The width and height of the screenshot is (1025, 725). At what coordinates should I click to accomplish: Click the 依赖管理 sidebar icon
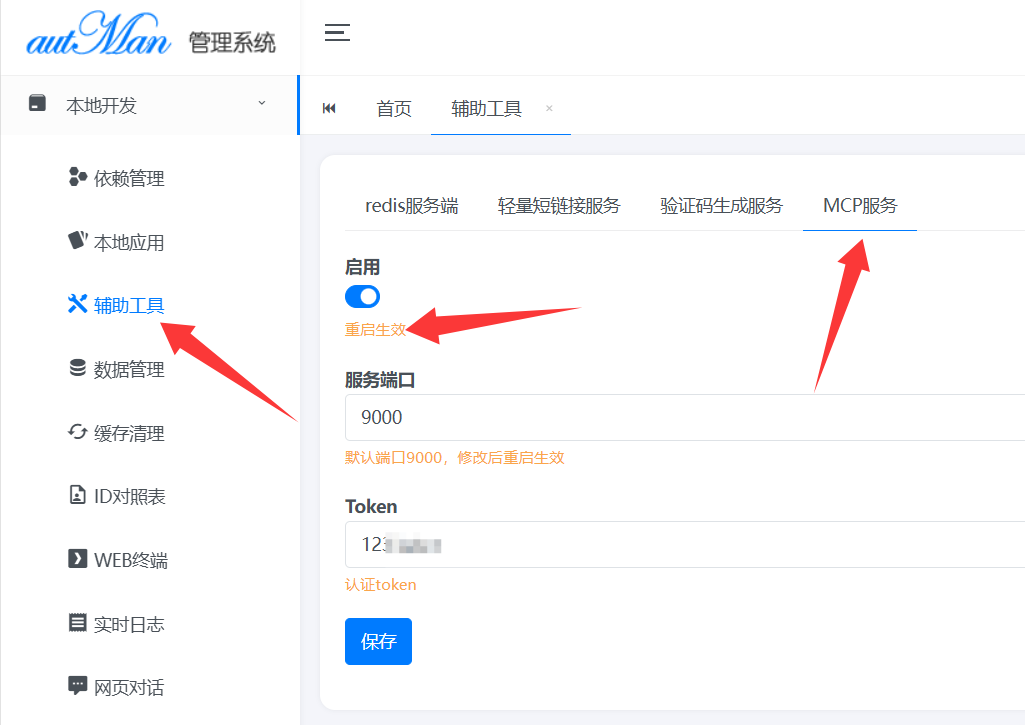pyautogui.click(x=77, y=178)
